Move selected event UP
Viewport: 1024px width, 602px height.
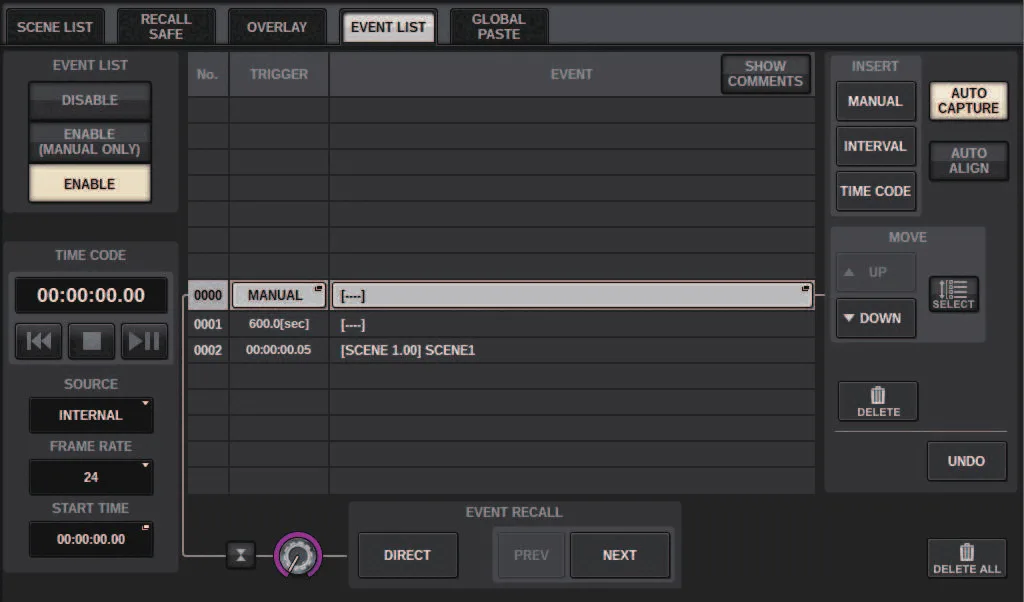tap(876, 272)
